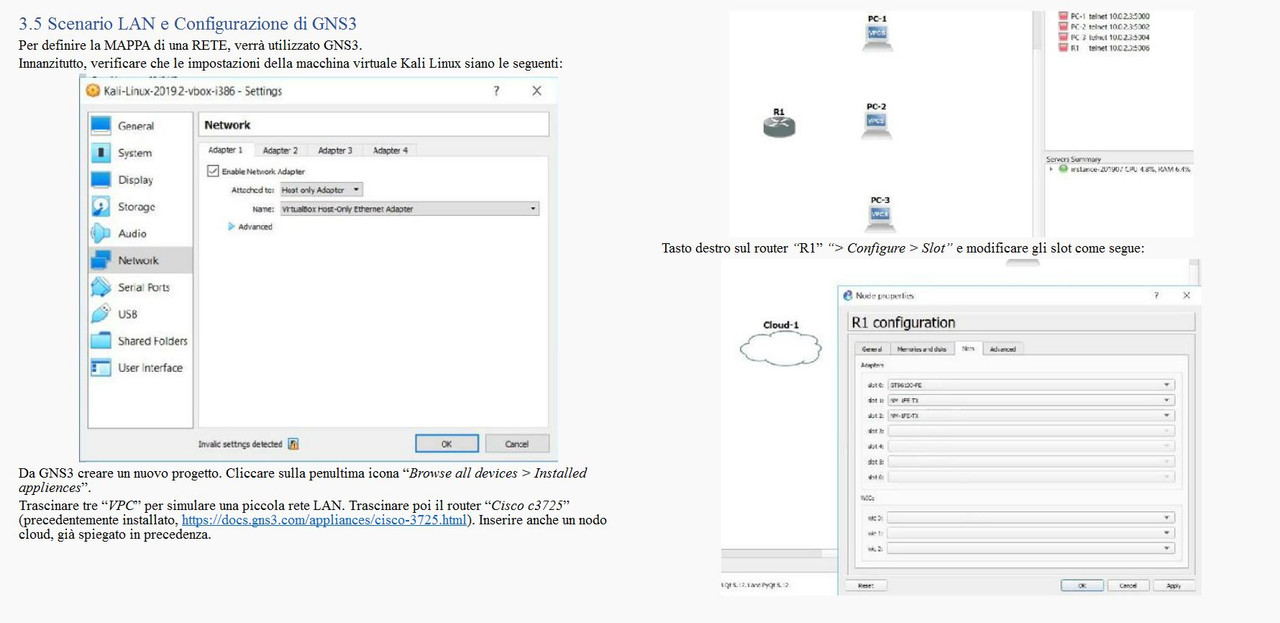
Task: Switch to Memories and disks tab
Action: [921, 349]
